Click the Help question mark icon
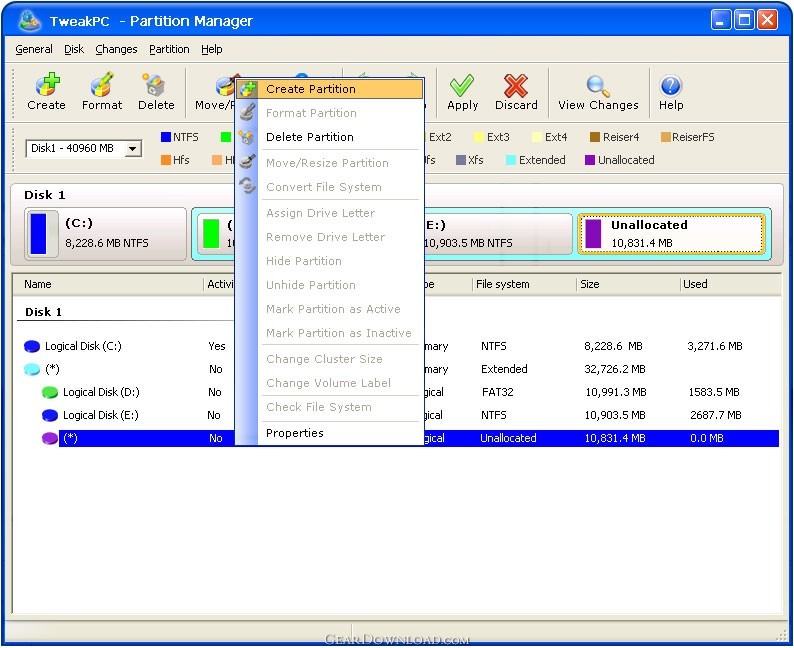The height and width of the screenshot is (648, 794). pos(670,86)
